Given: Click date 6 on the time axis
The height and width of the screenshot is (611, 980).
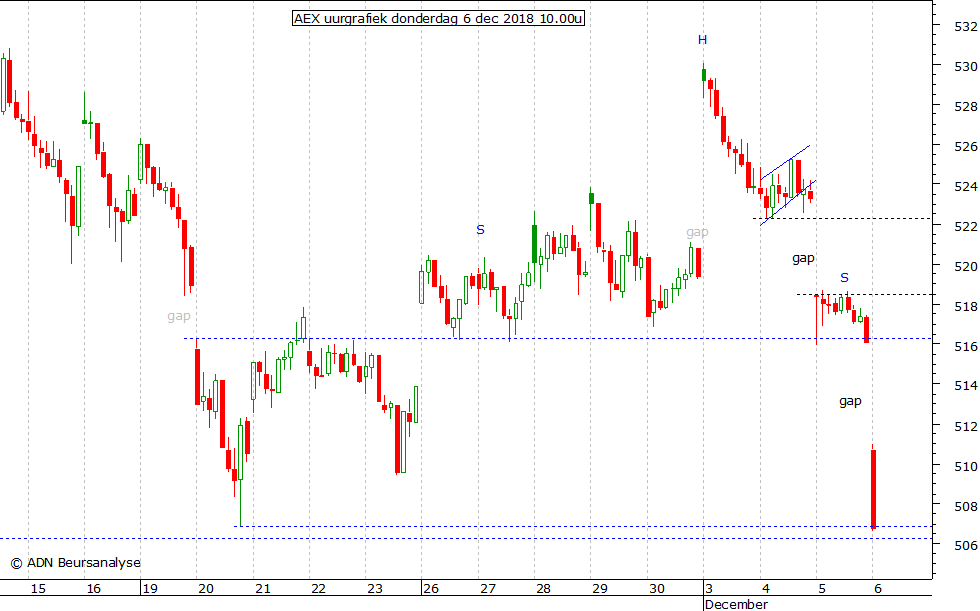Looking at the screenshot, I should coord(876,589).
